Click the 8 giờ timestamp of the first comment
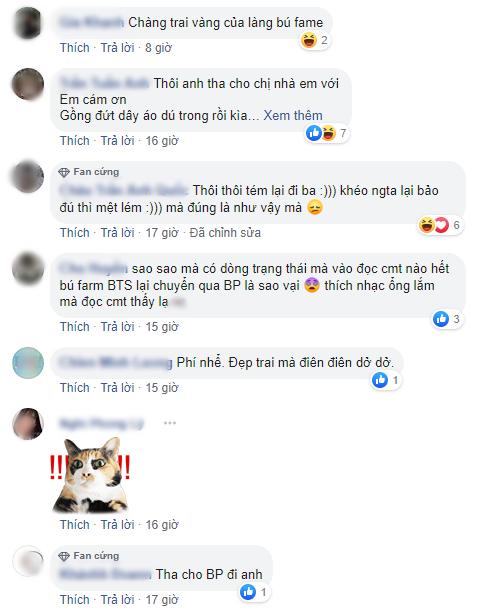This screenshot has height=616, width=499. (x=159, y=48)
